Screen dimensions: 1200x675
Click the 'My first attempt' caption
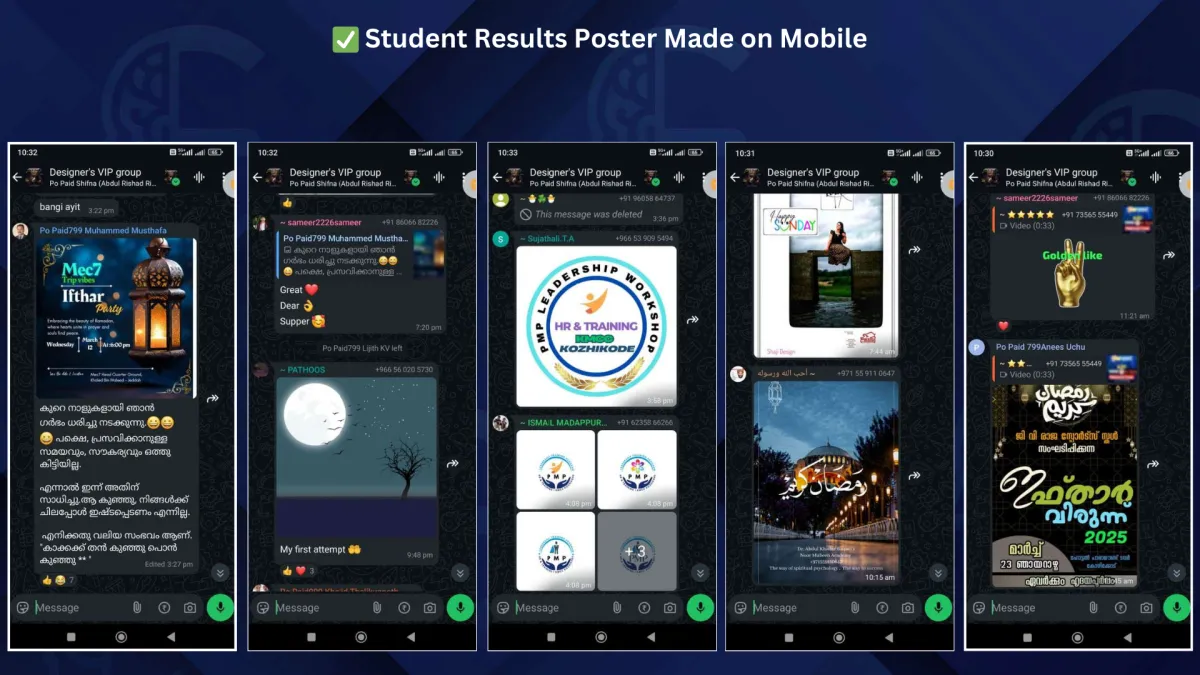coord(313,550)
